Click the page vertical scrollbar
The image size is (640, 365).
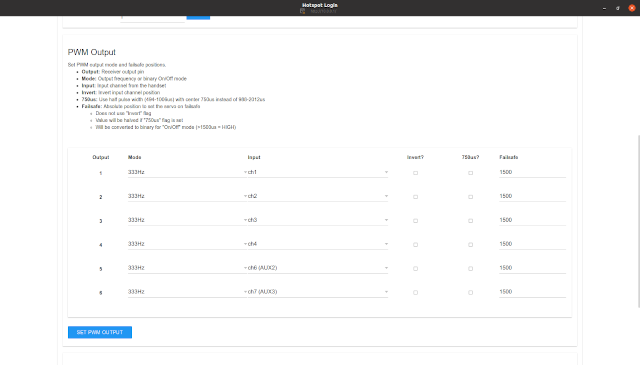click(638, 220)
